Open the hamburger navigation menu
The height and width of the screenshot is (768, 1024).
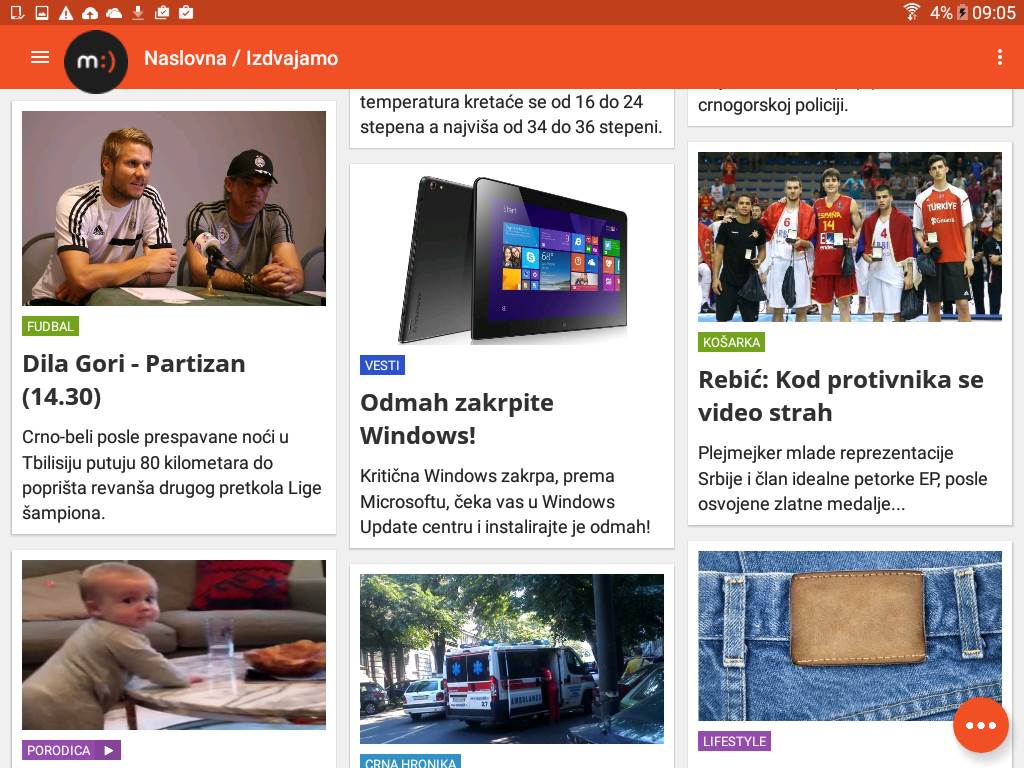click(x=40, y=58)
